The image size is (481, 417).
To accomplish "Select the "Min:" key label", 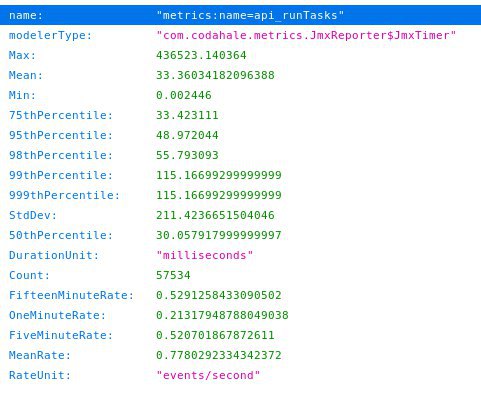I will coord(22,95).
